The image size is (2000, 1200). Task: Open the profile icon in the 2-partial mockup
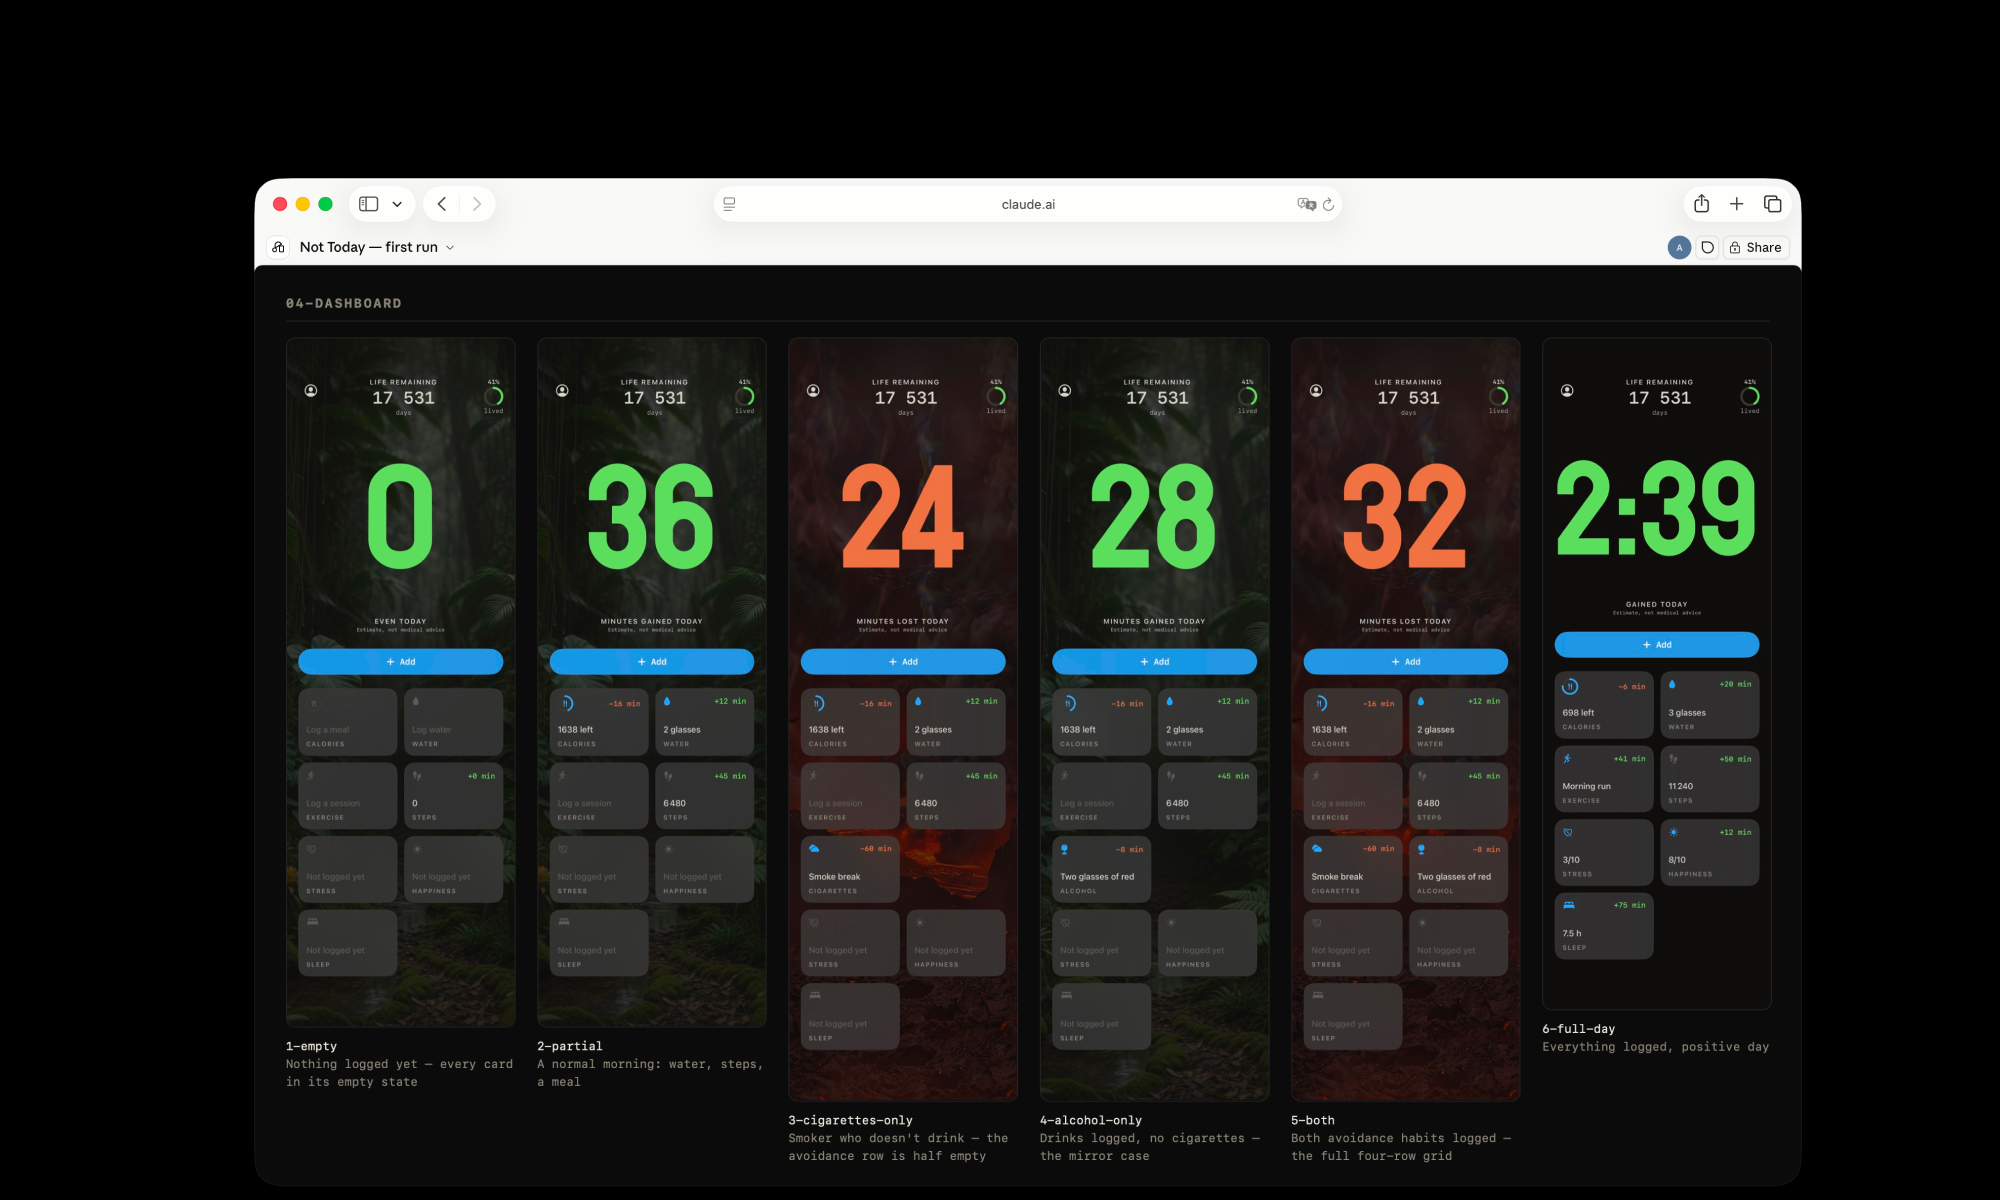562,391
